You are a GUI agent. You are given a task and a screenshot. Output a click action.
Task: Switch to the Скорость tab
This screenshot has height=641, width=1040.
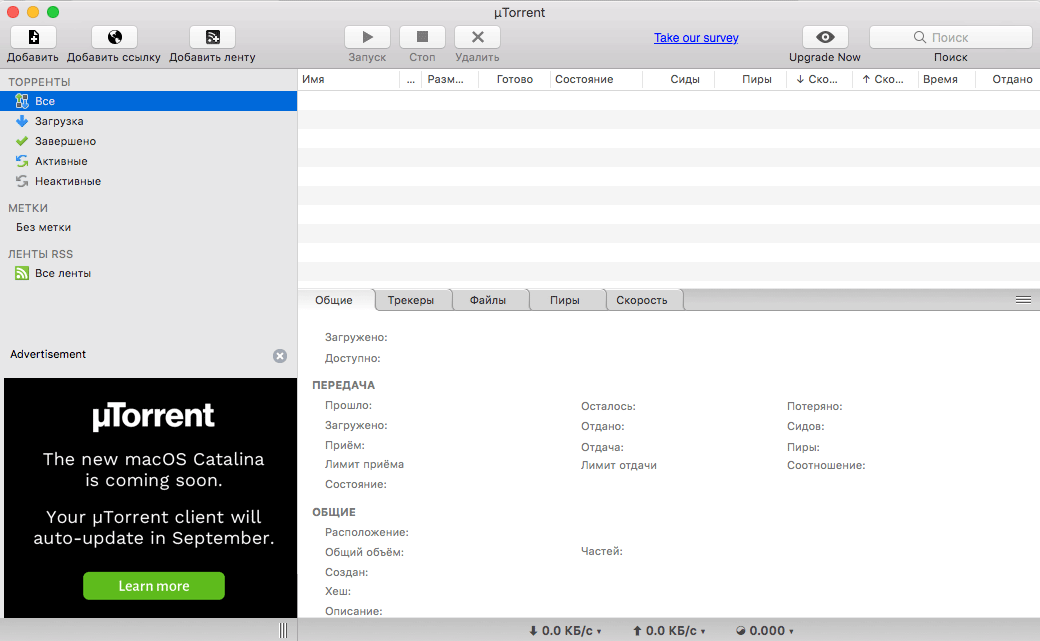[642, 300]
